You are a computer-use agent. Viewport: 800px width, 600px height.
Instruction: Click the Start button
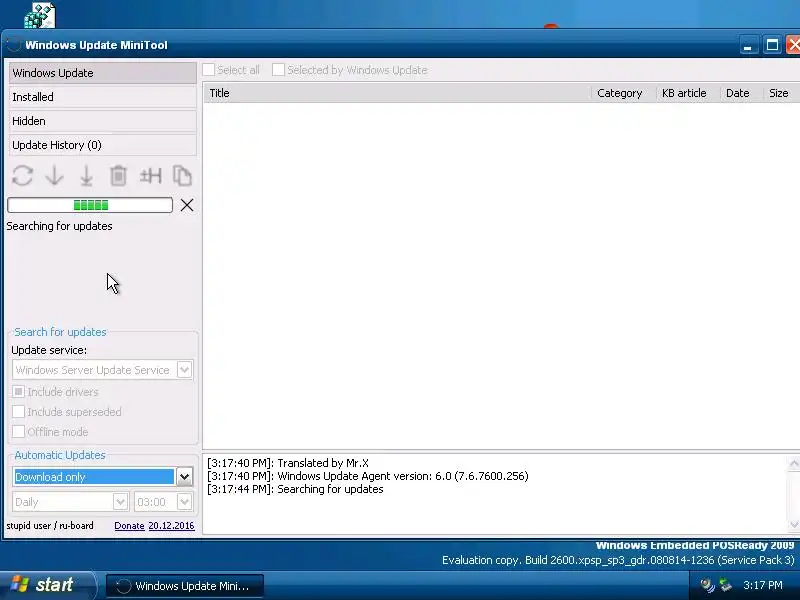click(47, 585)
